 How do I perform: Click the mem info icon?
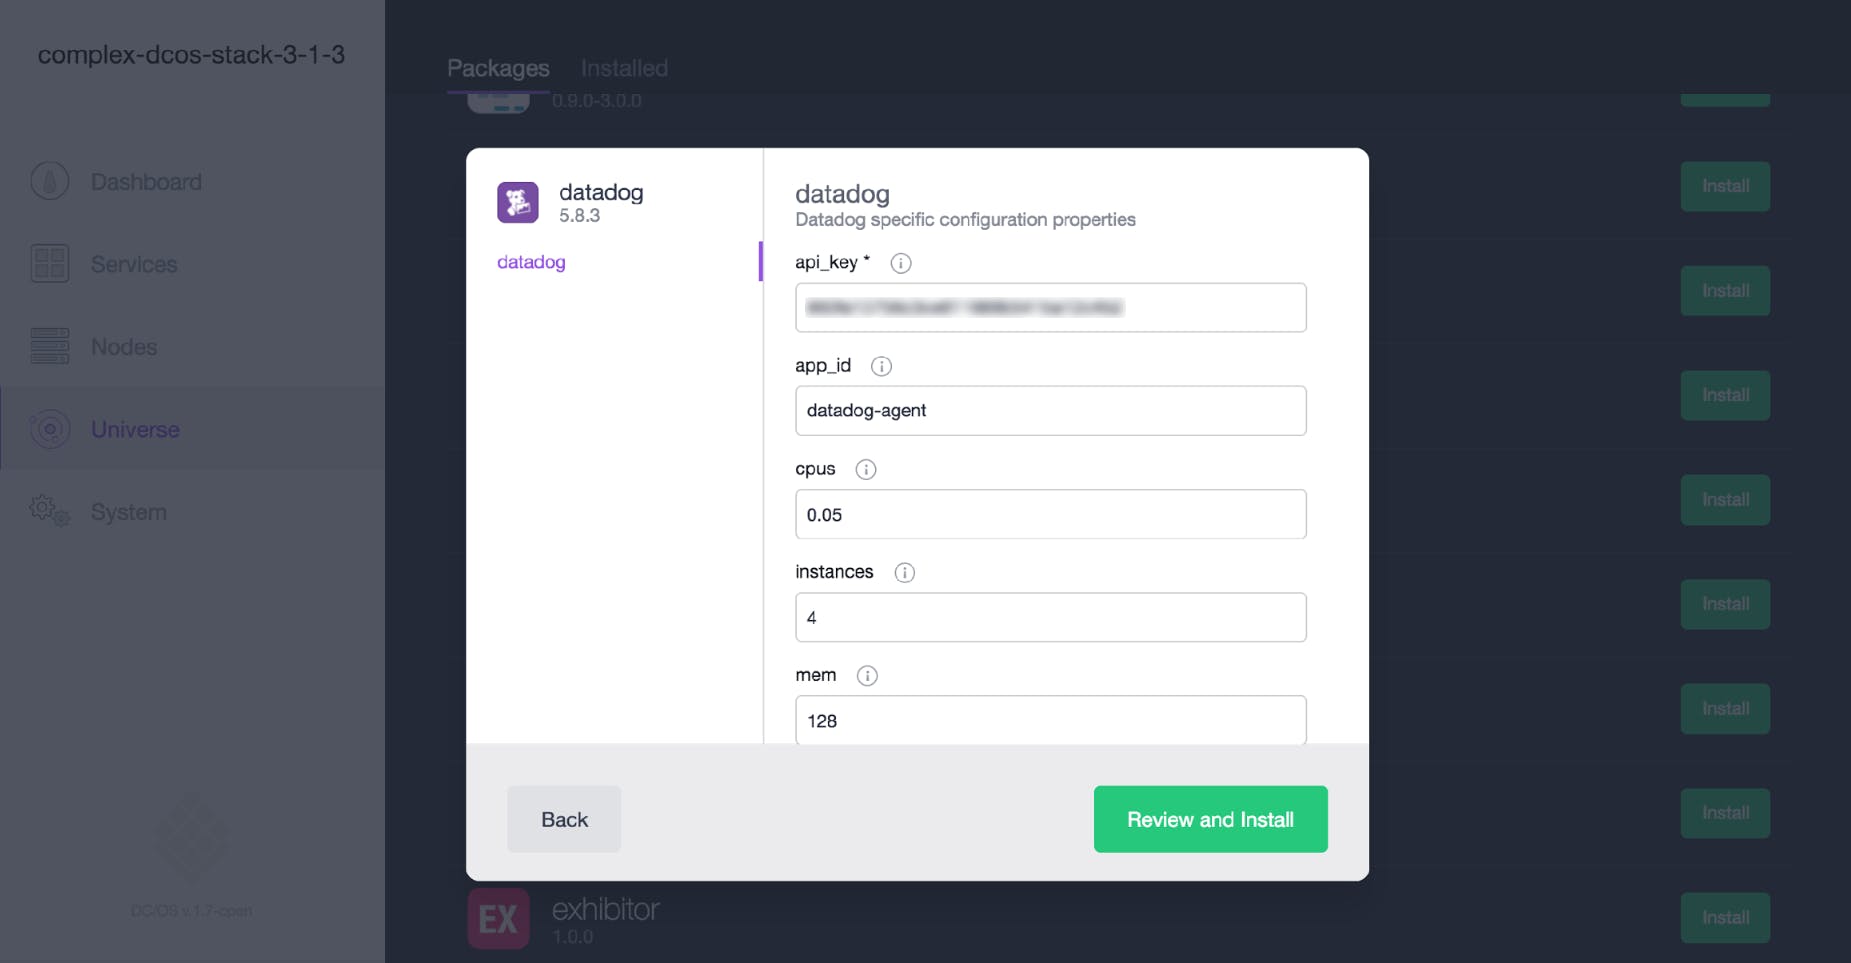pyautogui.click(x=868, y=675)
